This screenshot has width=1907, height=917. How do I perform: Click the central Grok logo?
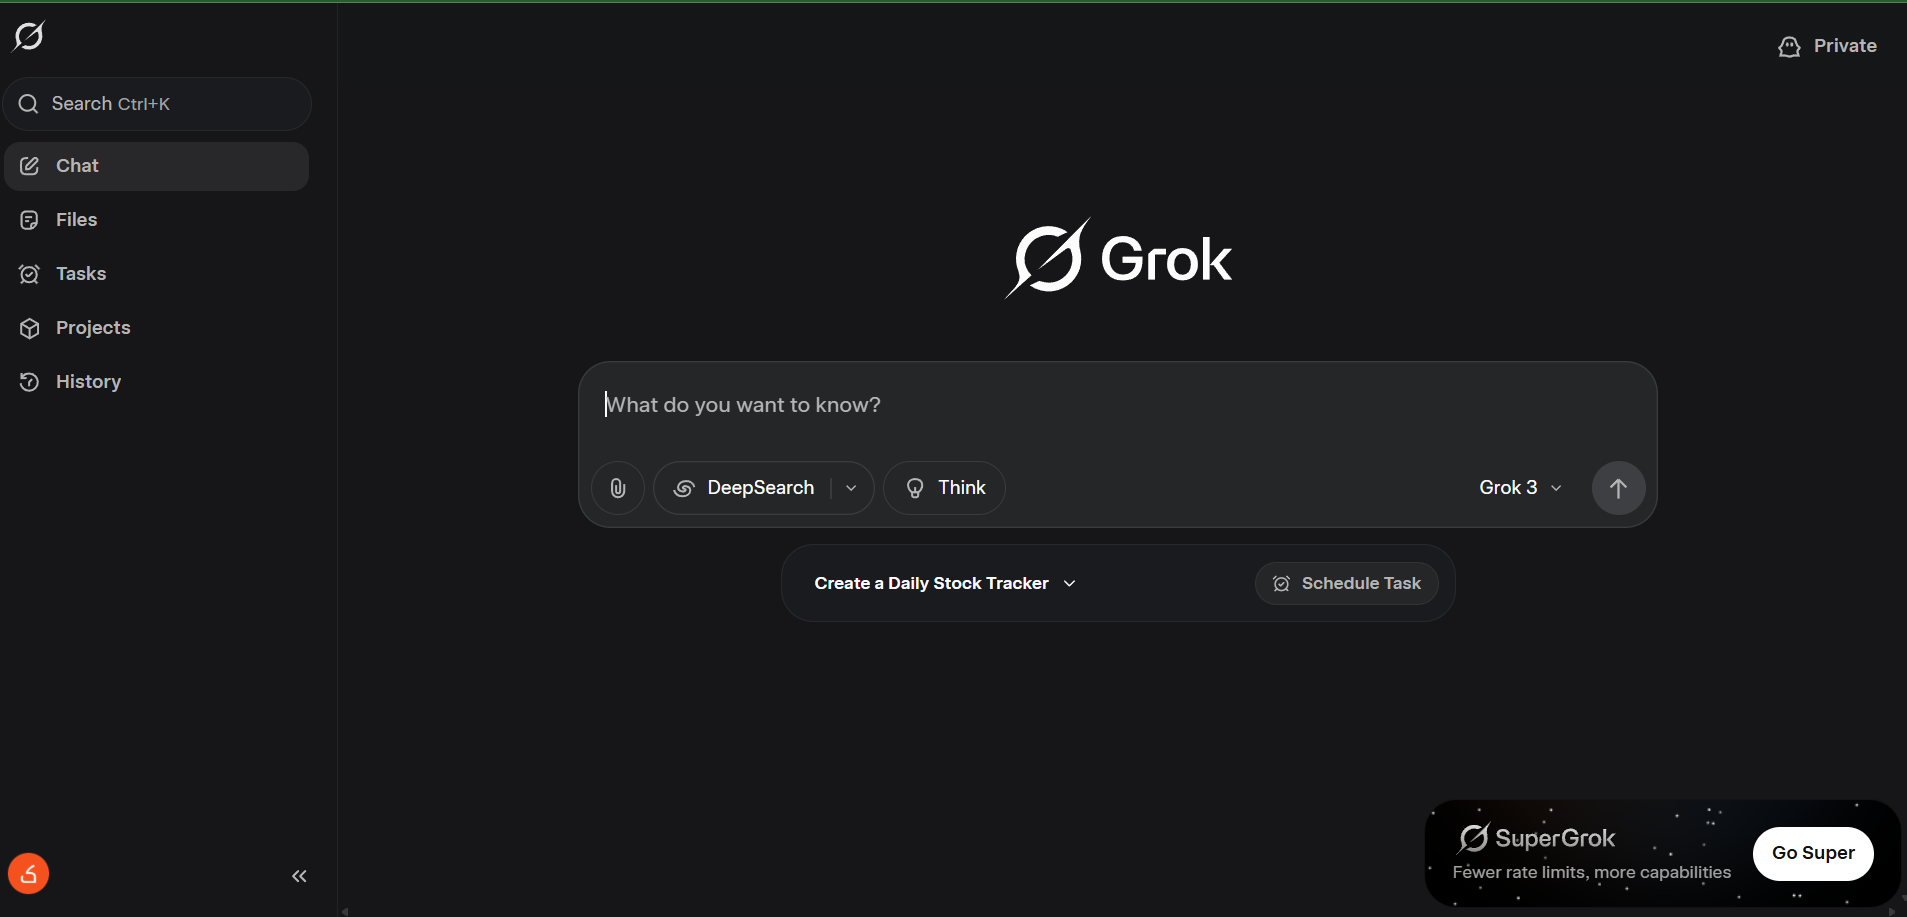pyautogui.click(x=1118, y=259)
